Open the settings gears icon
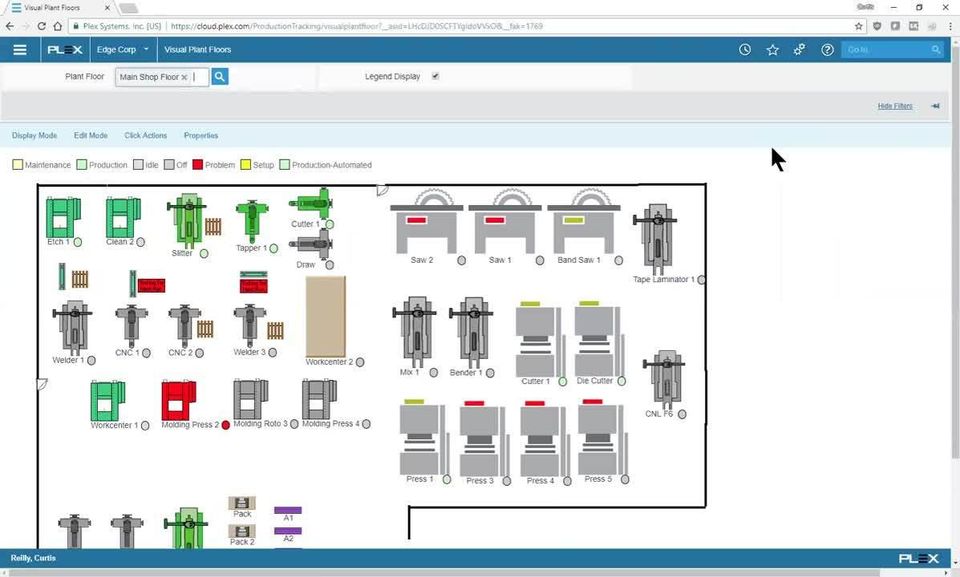Image resolution: width=960 pixels, height=577 pixels. pyautogui.click(x=800, y=50)
